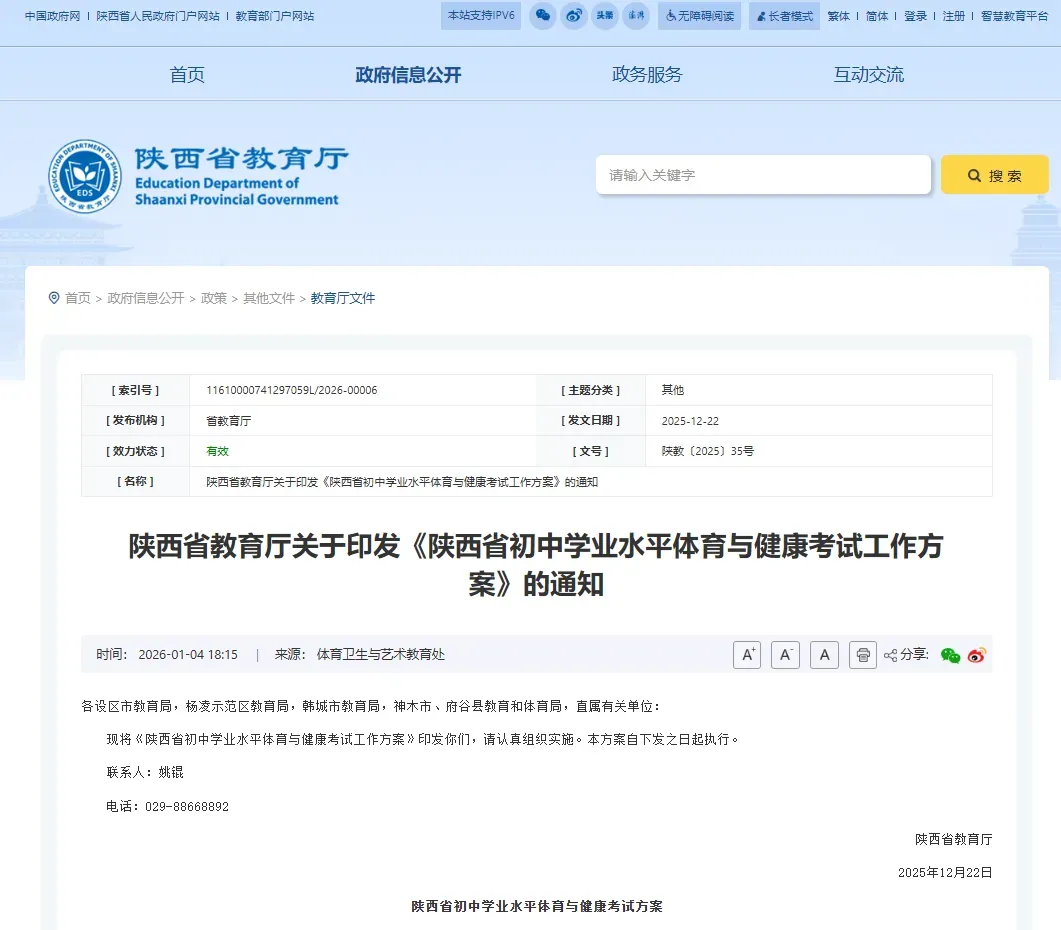Image resolution: width=1061 pixels, height=930 pixels.
Task: Open the Toutiao (头条) icon in top bar
Action: tap(605, 16)
